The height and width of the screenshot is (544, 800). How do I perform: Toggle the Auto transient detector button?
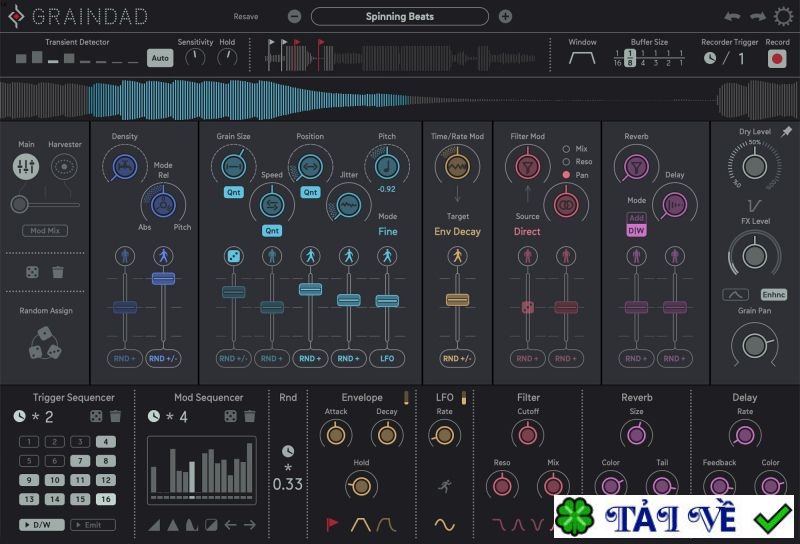pos(159,58)
